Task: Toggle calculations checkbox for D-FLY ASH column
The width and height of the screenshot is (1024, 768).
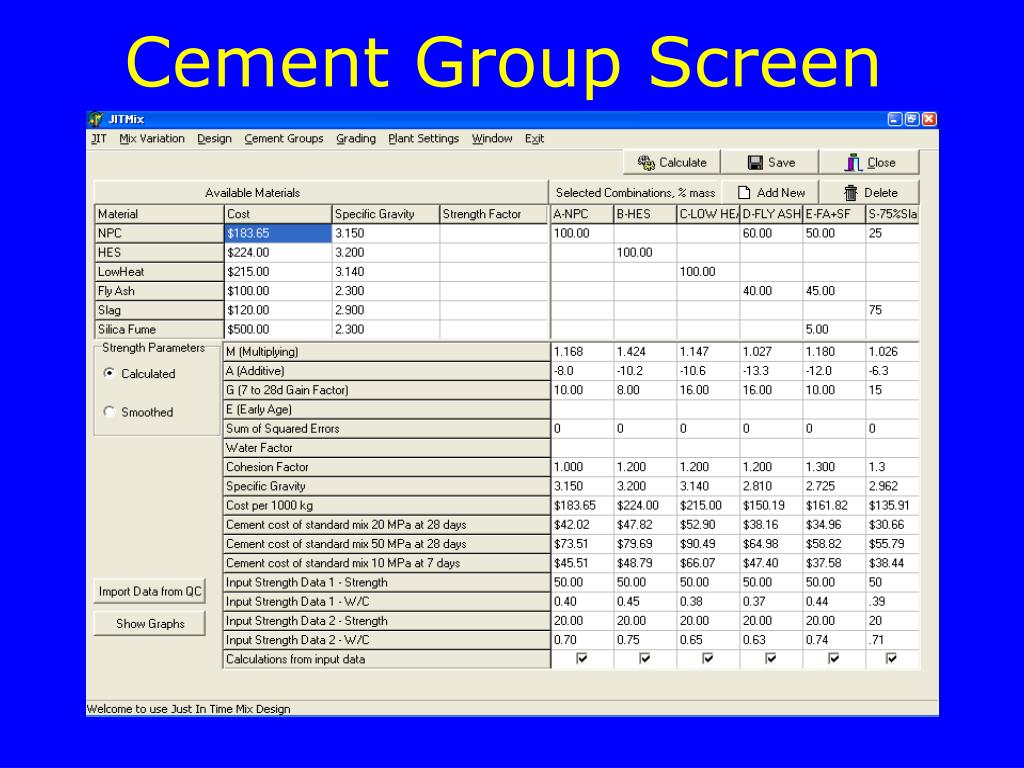Action: [x=771, y=659]
